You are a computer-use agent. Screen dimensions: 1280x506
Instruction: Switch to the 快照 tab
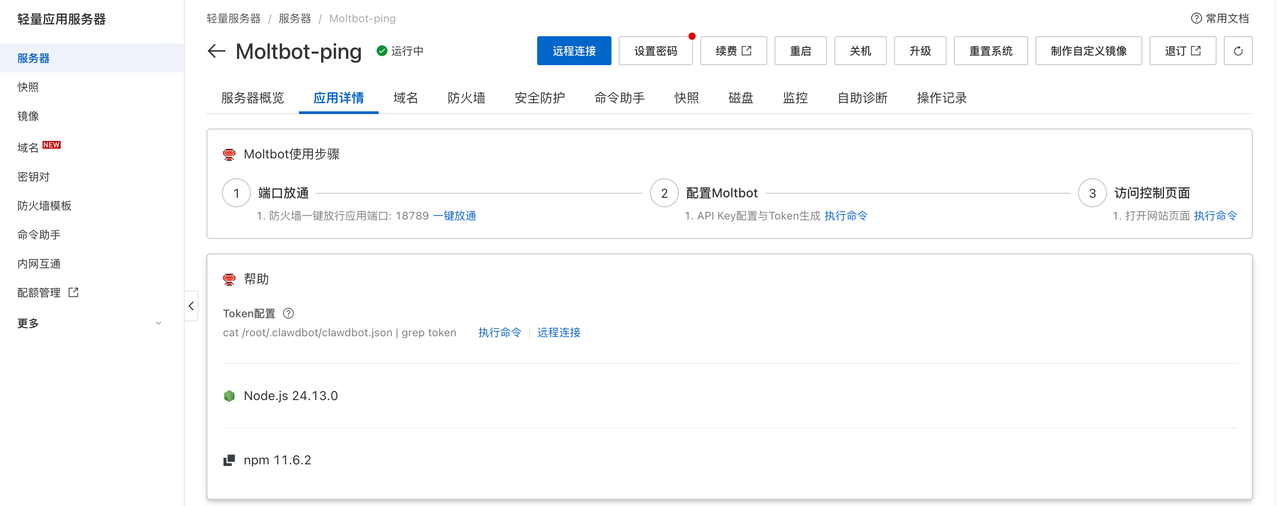pos(686,98)
